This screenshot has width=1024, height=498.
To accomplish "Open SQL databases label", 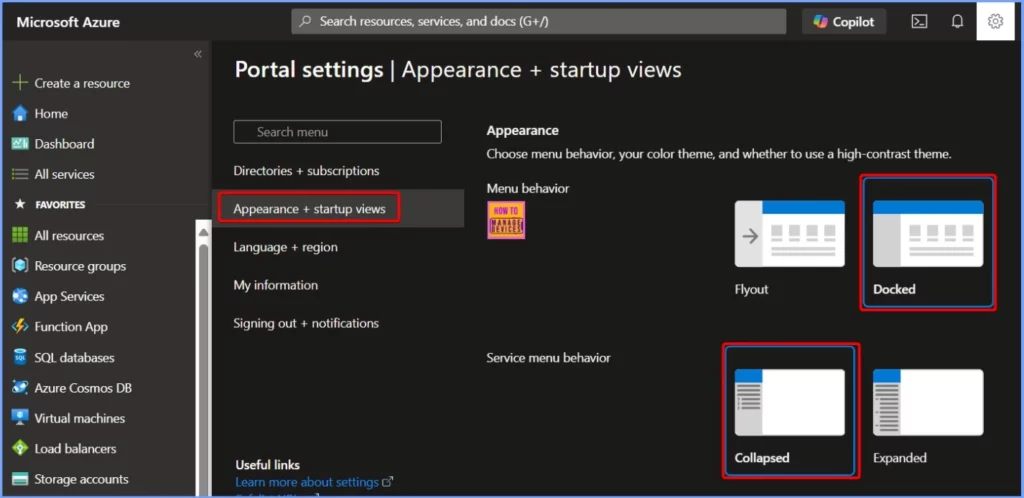I will coord(74,357).
